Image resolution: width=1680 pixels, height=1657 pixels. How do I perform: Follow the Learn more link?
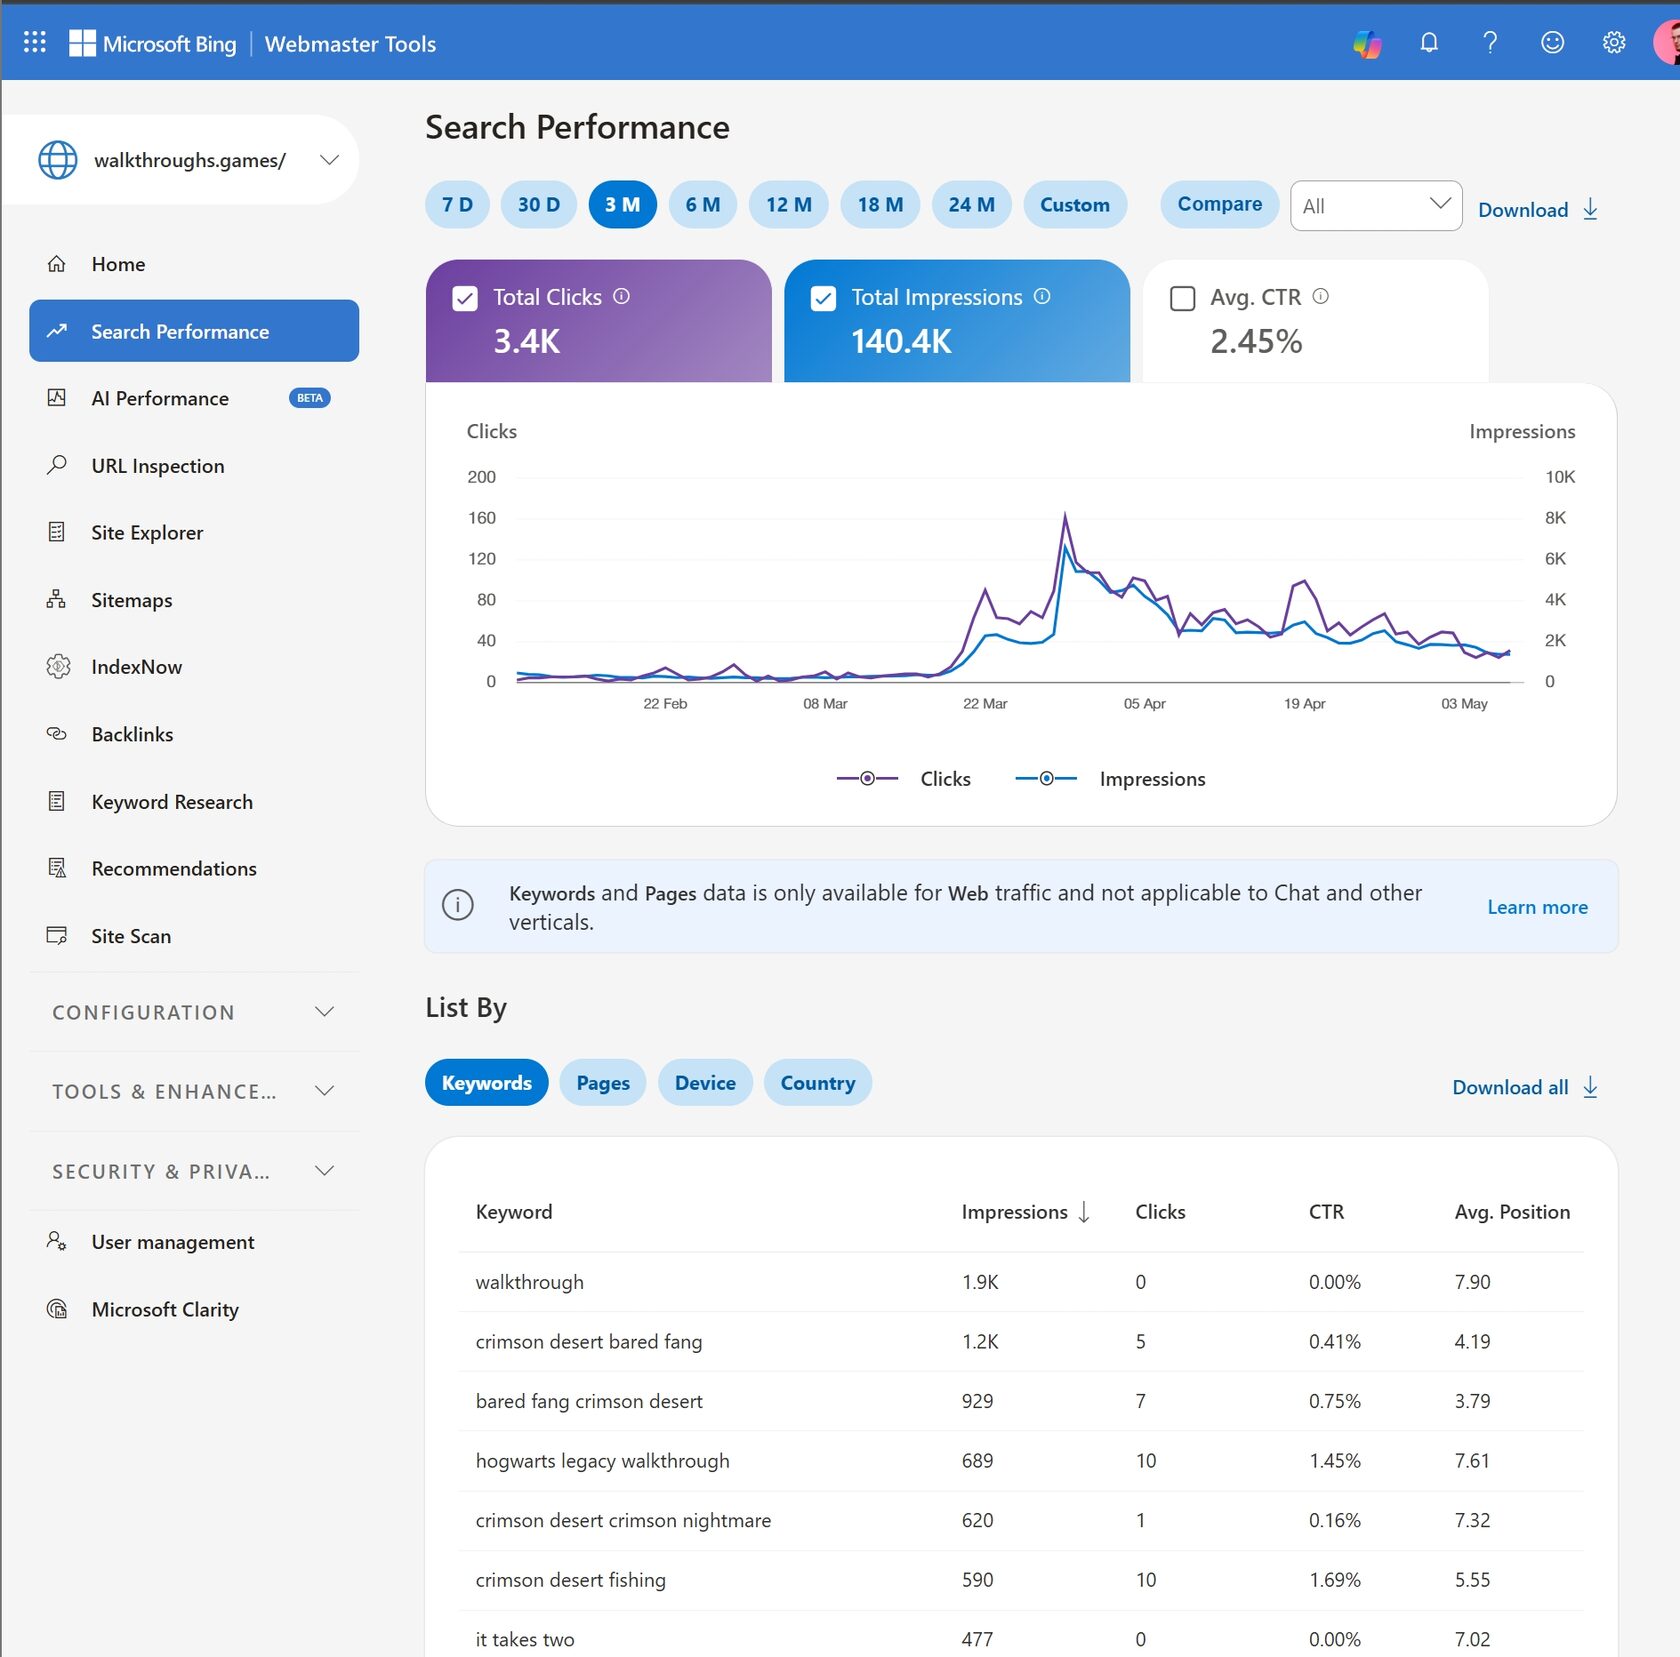coord(1537,907)
